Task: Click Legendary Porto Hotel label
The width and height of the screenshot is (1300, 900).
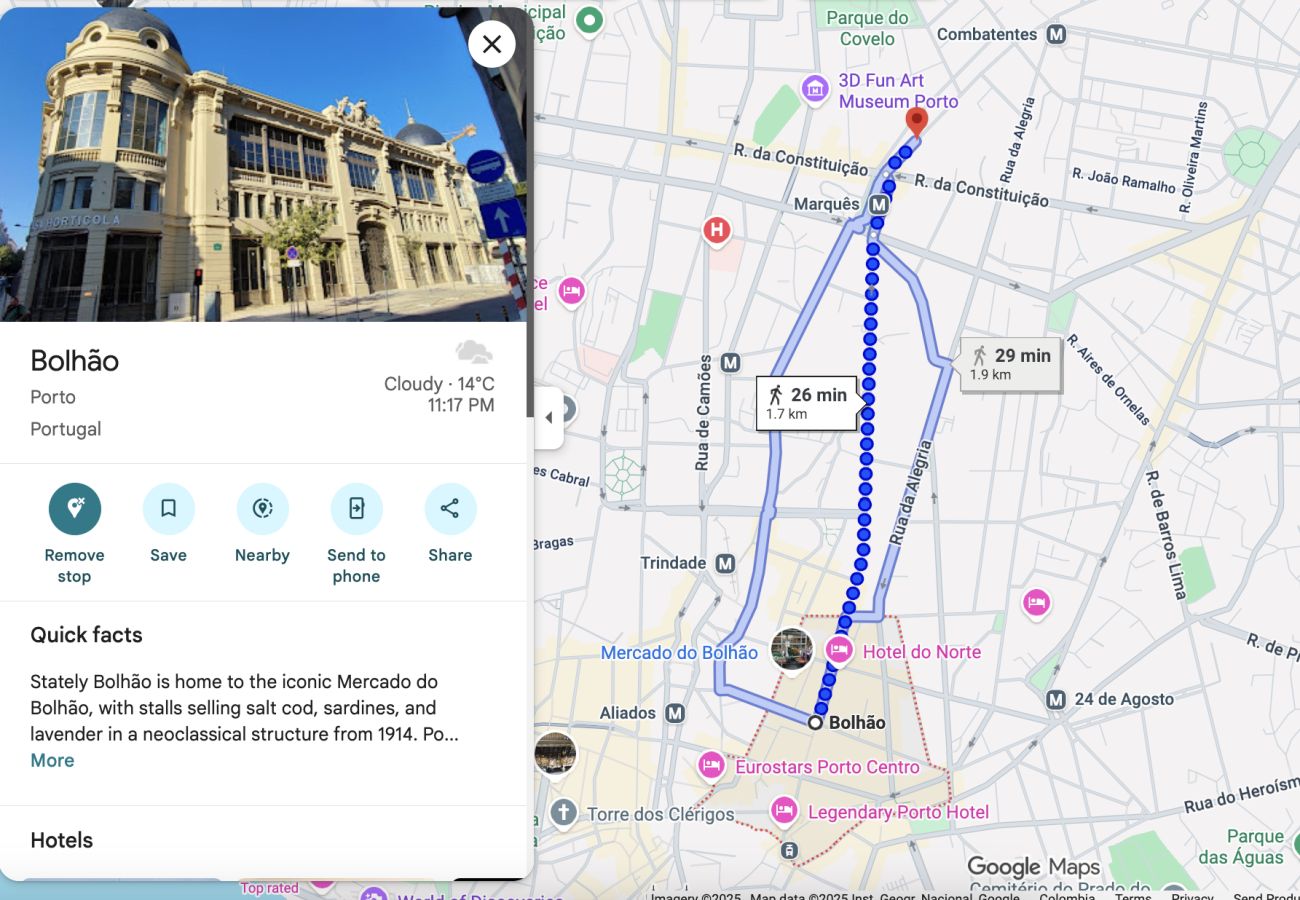Action: 898,812
